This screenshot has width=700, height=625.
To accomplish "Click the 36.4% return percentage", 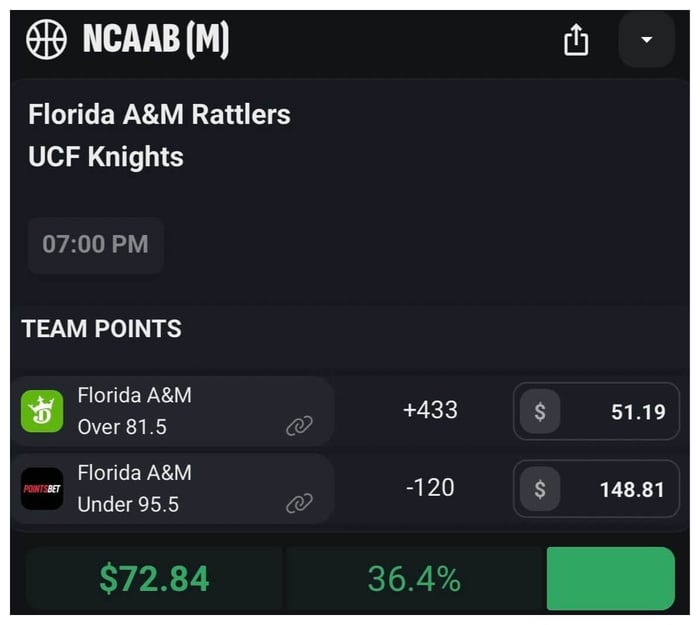I will [414, 578].
